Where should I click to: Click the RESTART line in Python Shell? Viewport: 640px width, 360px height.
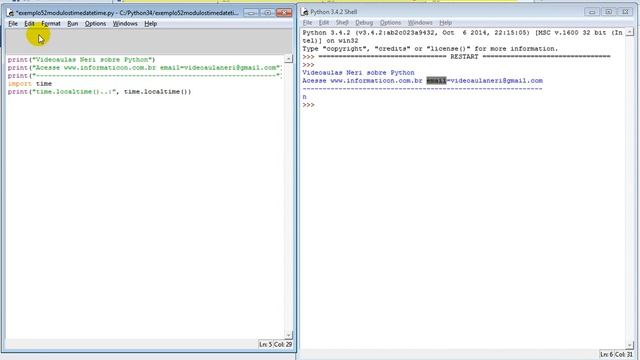(456, 57)
